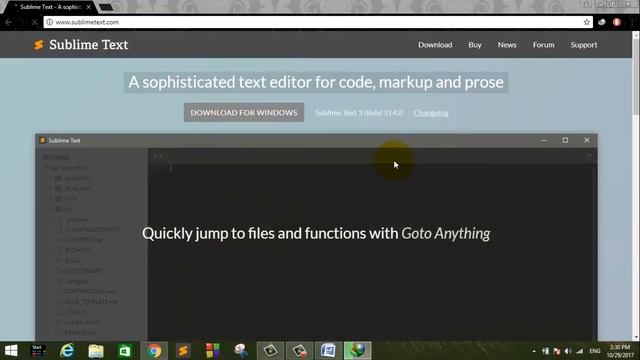Open the Chrome menu with three dots
This screenshot has width=640, height=360.
point(631,22)
